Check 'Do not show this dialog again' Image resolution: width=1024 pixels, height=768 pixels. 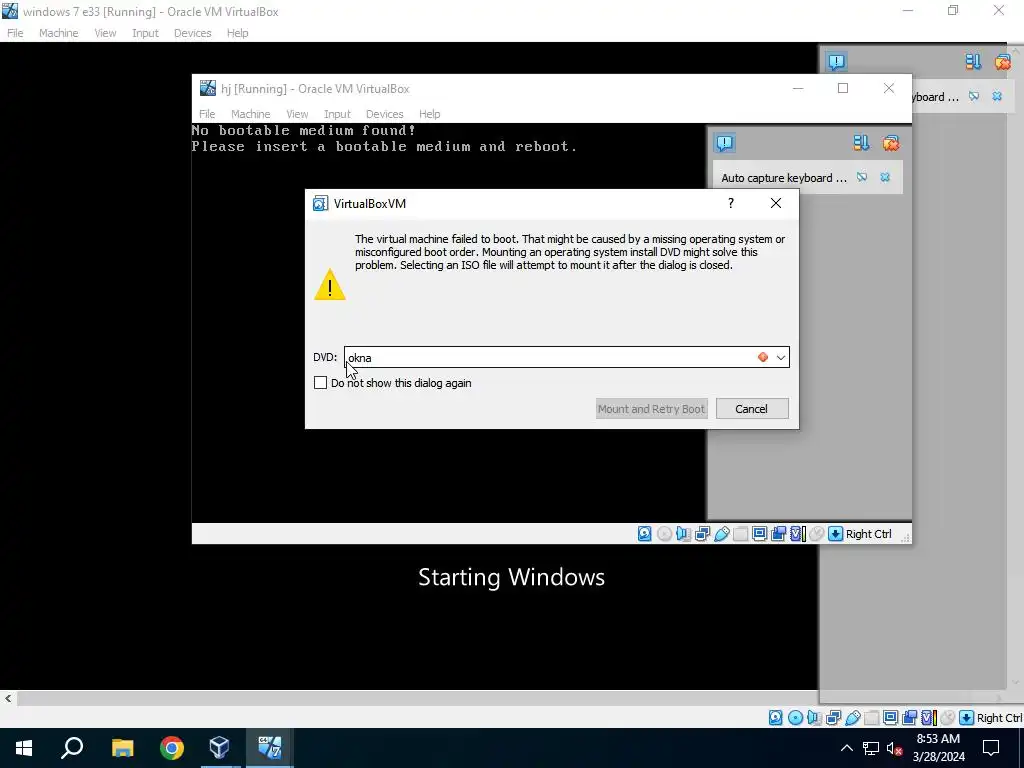(320, 383)
